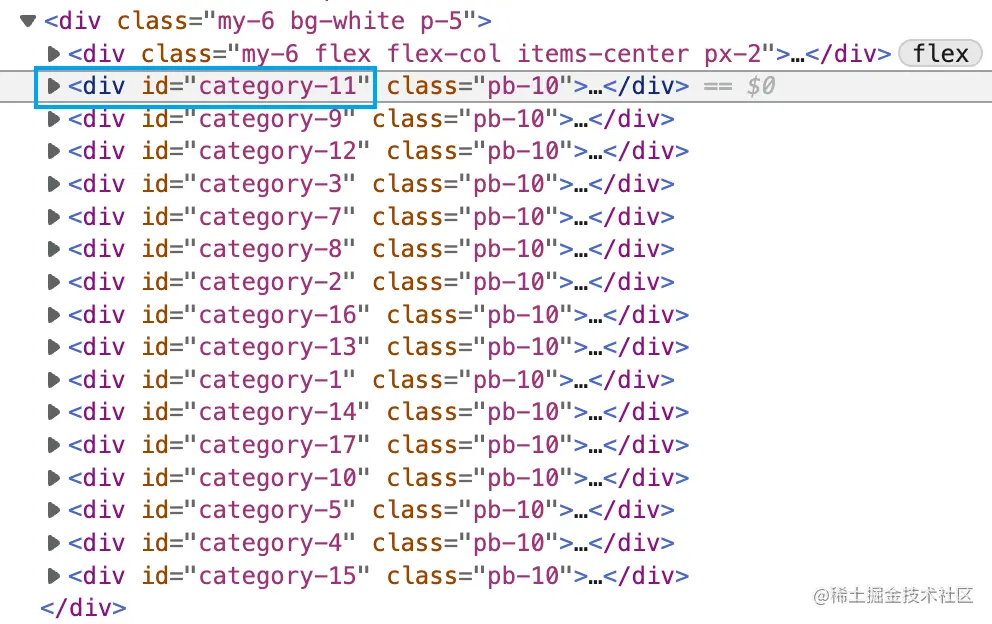Select the id="category-14" attribute text

[256, 413]
